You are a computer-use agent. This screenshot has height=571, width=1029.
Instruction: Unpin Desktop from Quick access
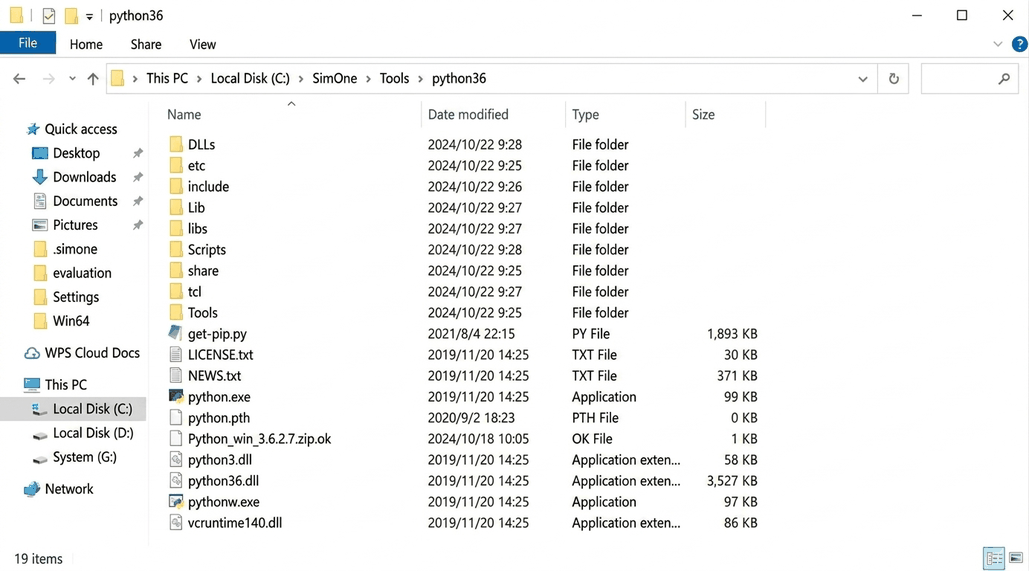point(138,153)
